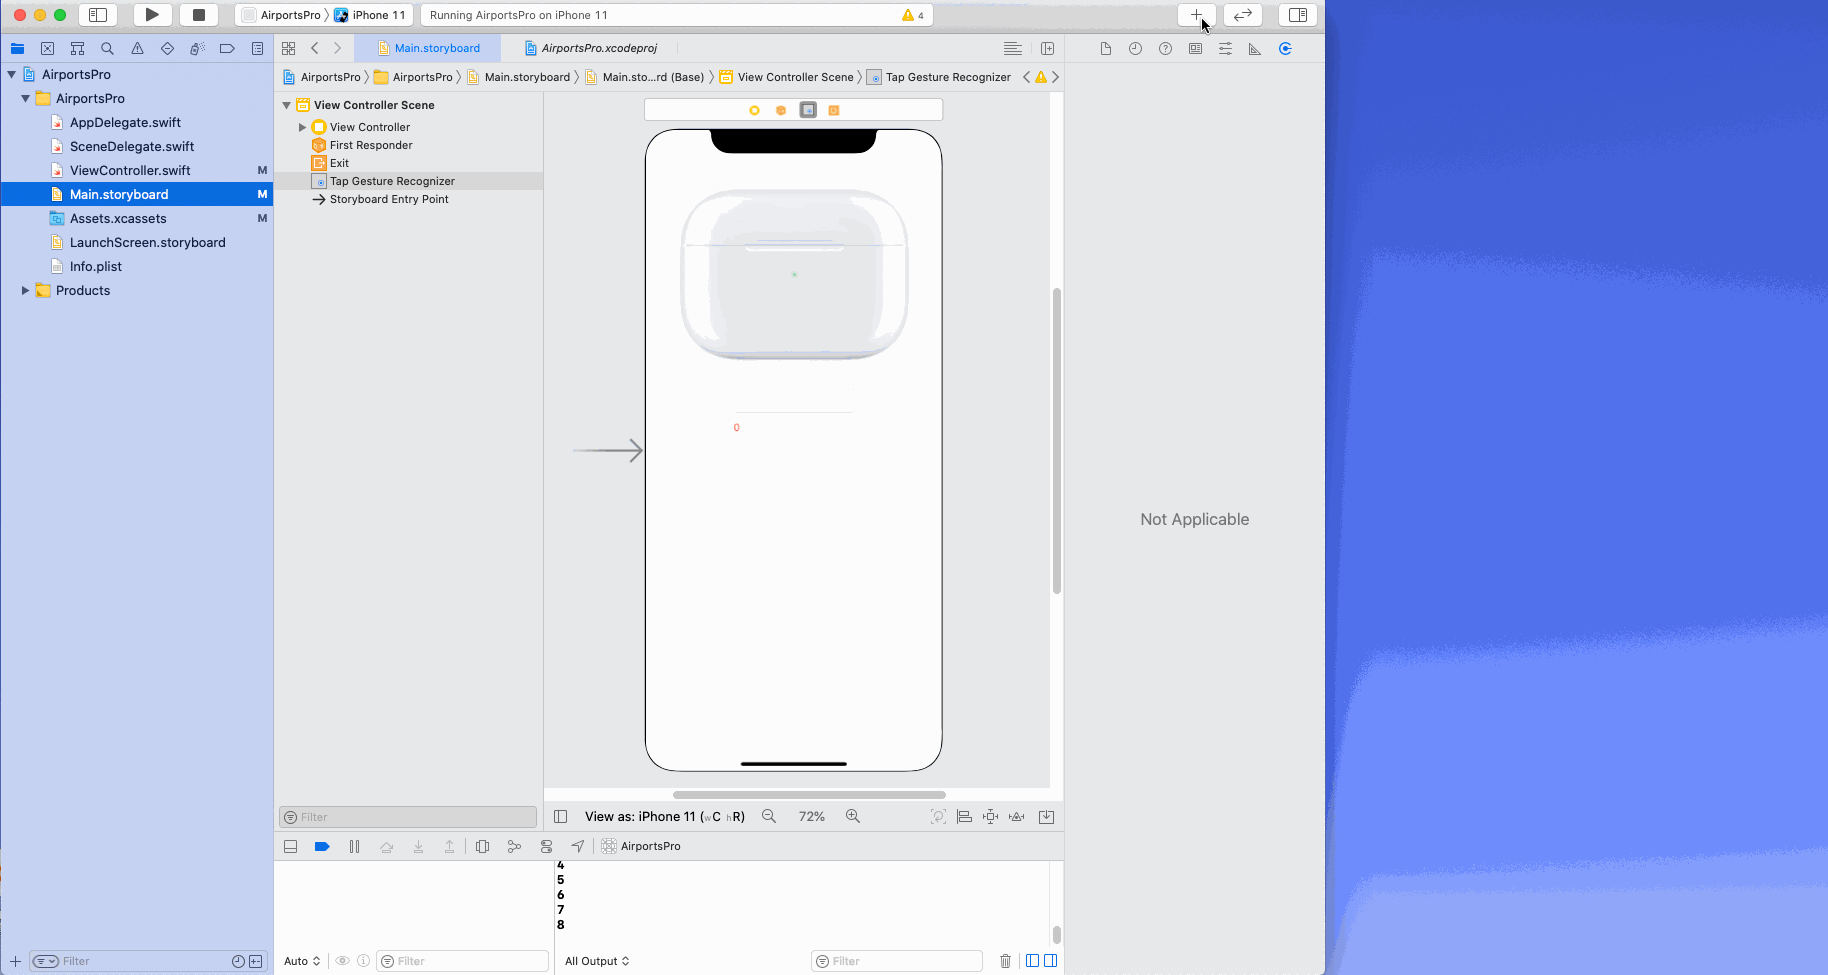
Task: Toggle breakpoints with the blue arrow icon
Action: click(x=322, y=846)
